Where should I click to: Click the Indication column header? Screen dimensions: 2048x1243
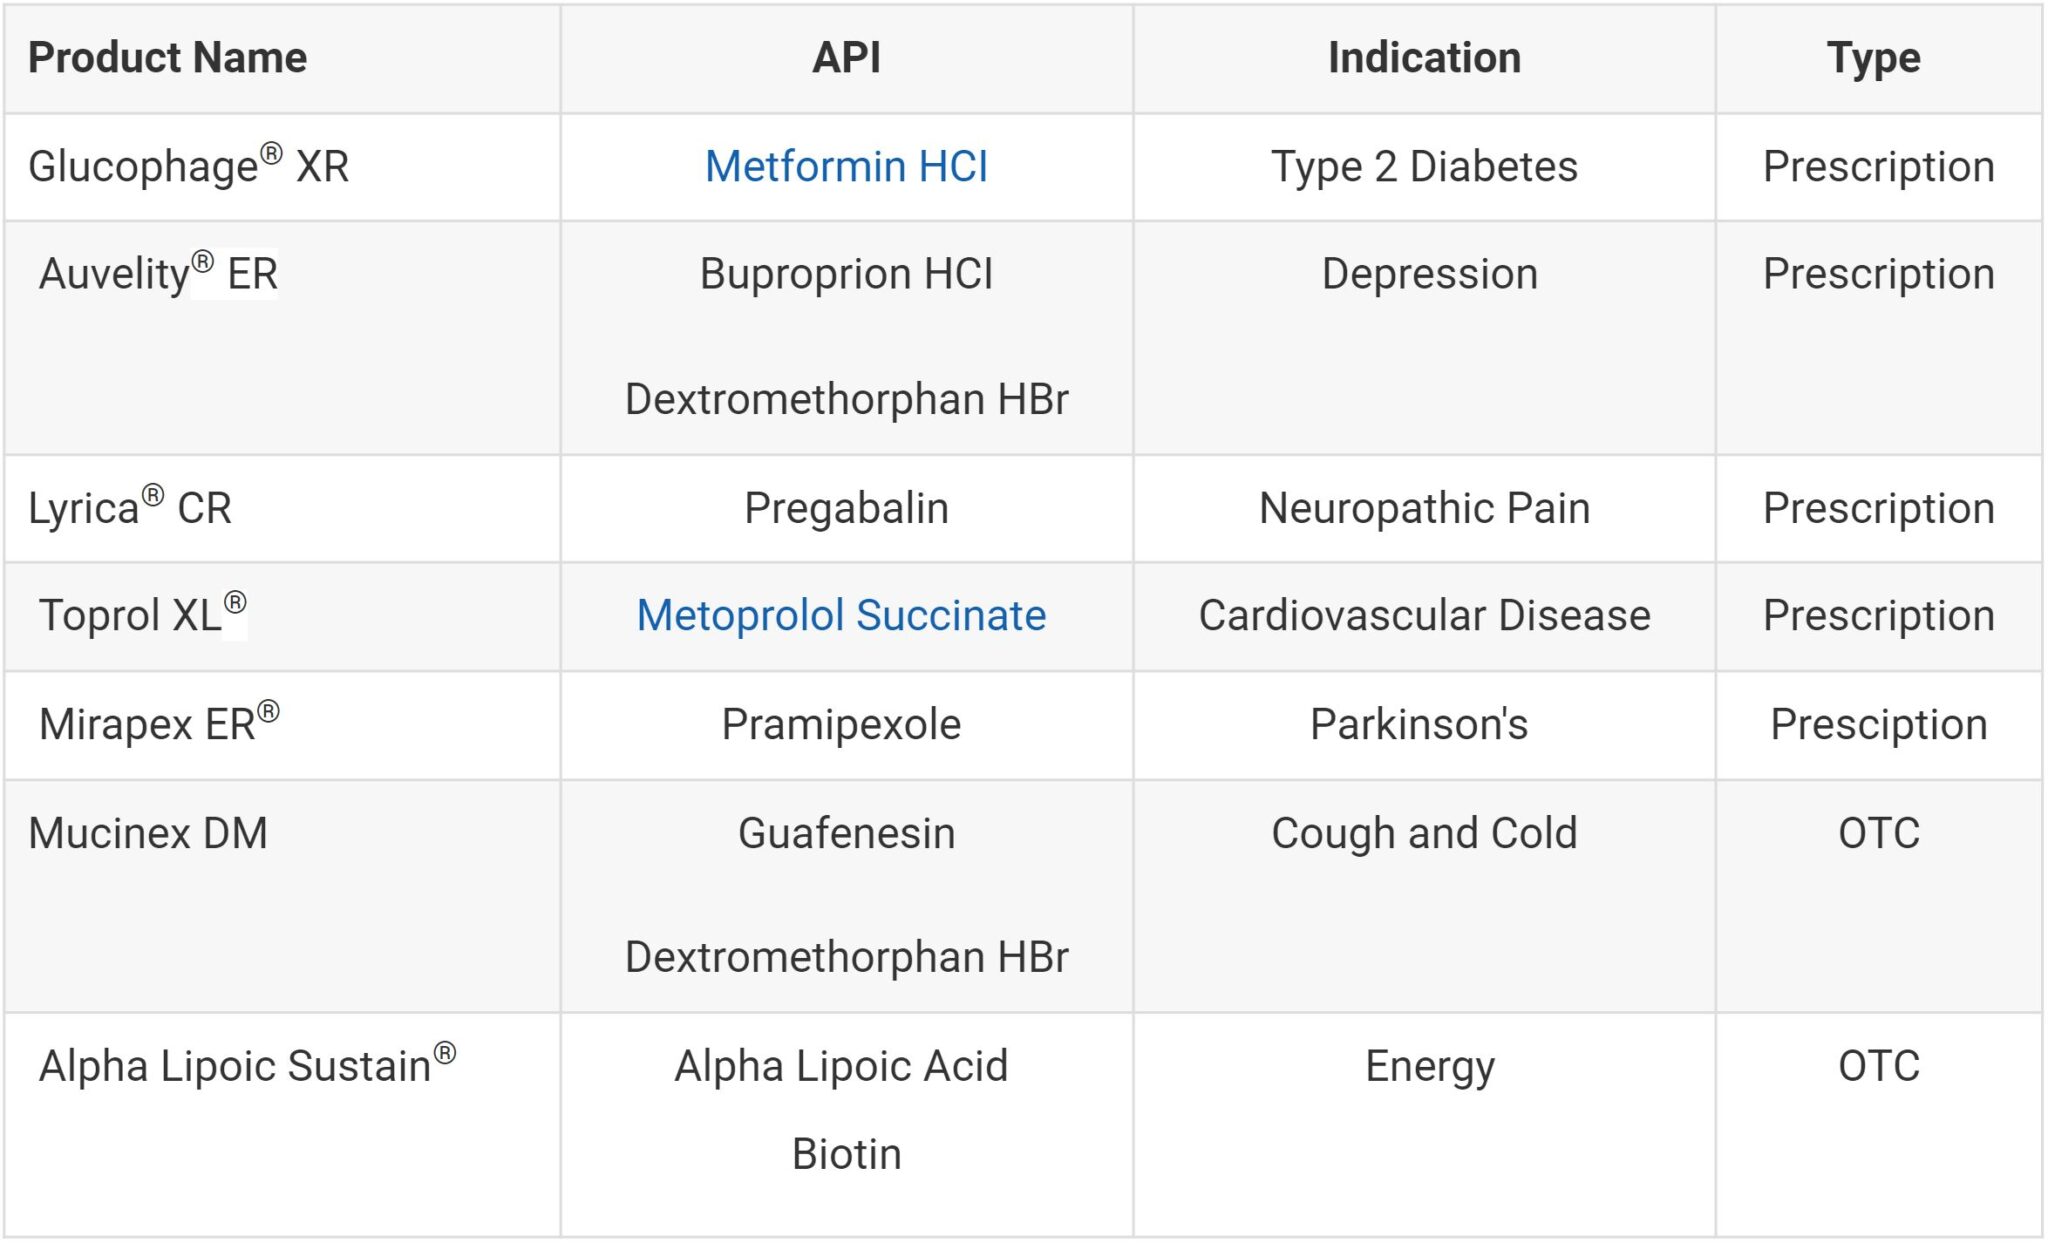[x=1424, y=58]
